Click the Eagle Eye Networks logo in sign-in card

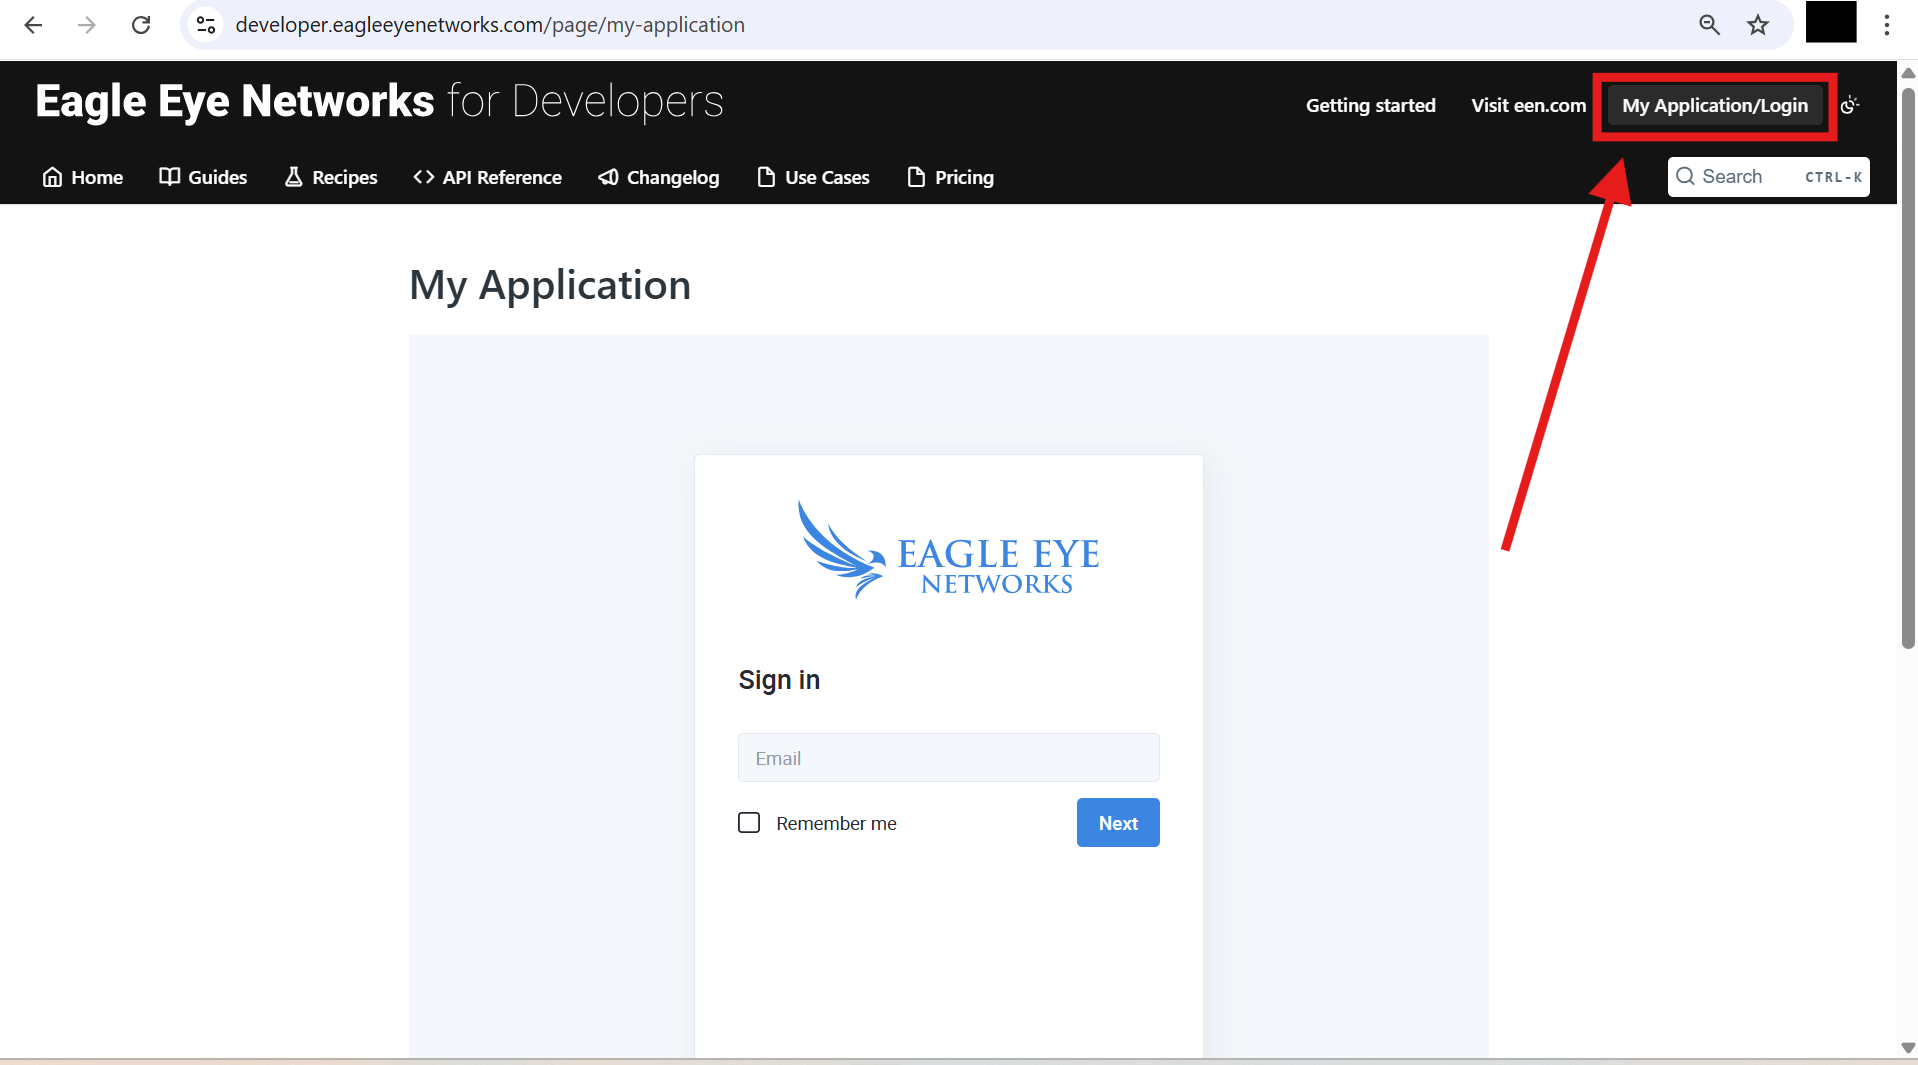(x=948, y=551)
